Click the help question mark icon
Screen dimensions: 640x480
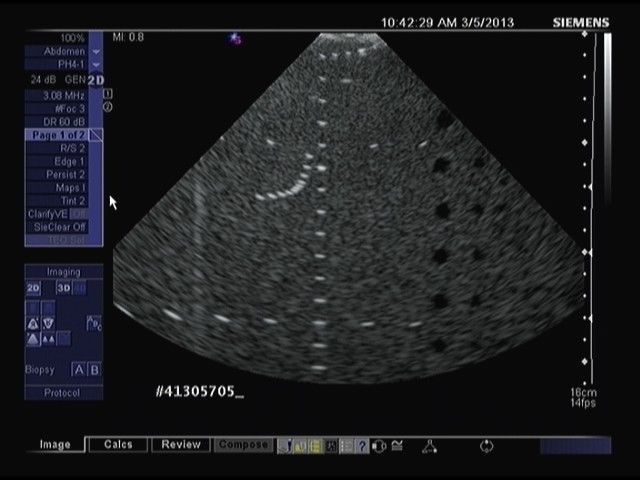362,446
